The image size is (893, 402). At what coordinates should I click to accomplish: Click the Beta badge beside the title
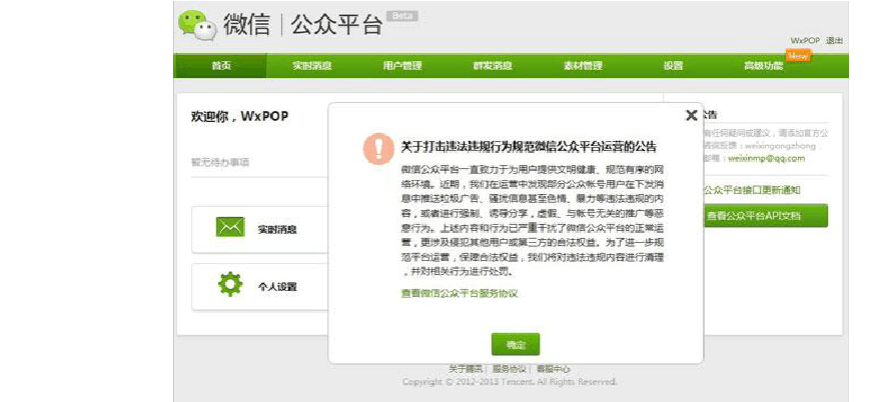402,16
